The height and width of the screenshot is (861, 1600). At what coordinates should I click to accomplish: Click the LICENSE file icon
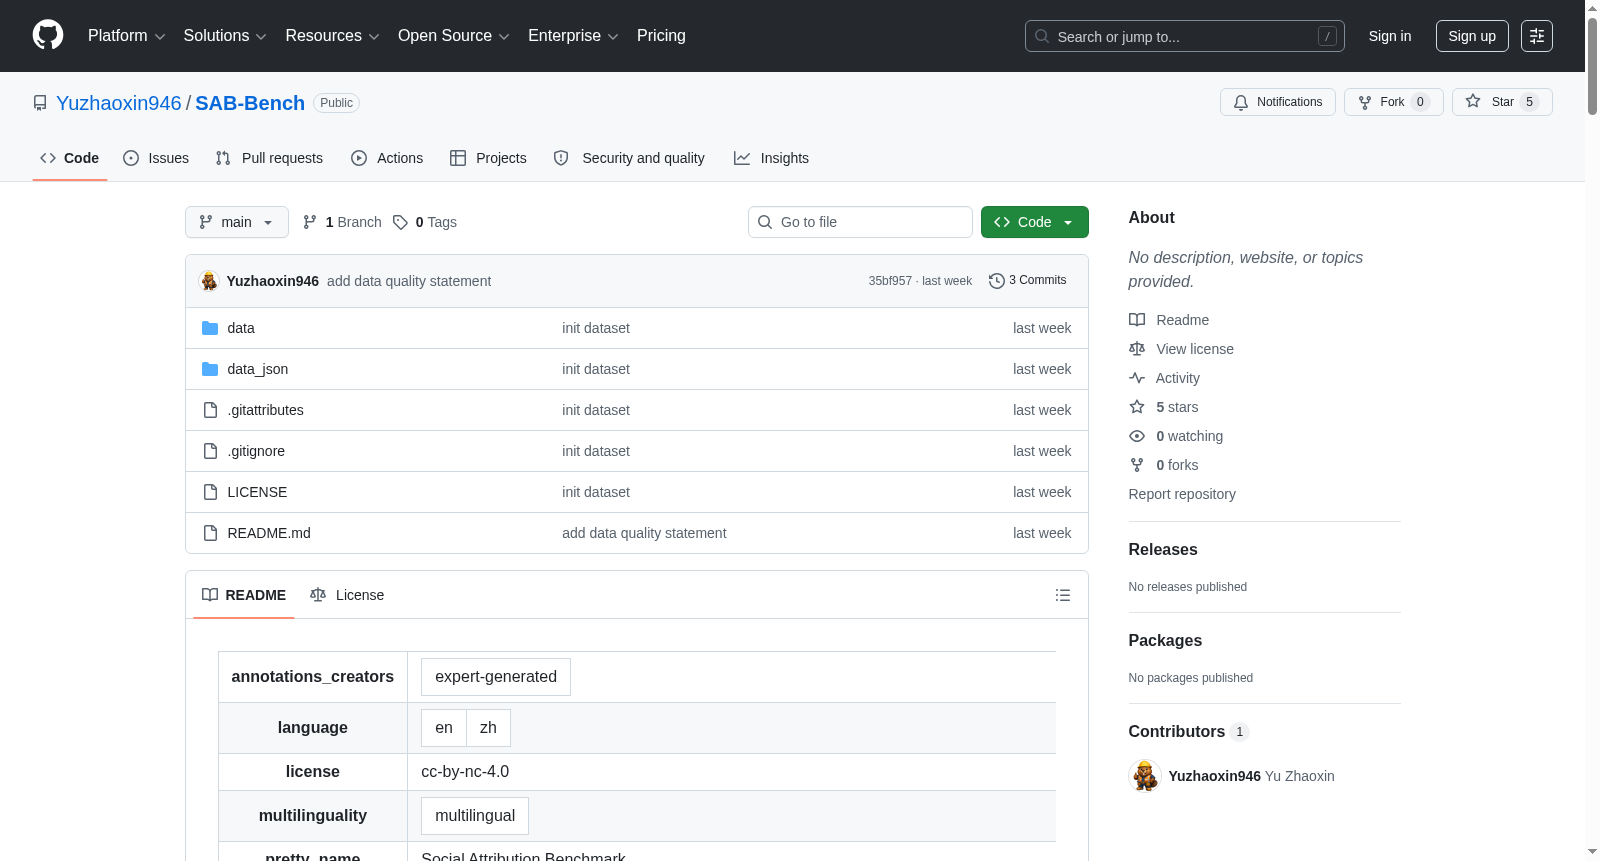(210, 492)
